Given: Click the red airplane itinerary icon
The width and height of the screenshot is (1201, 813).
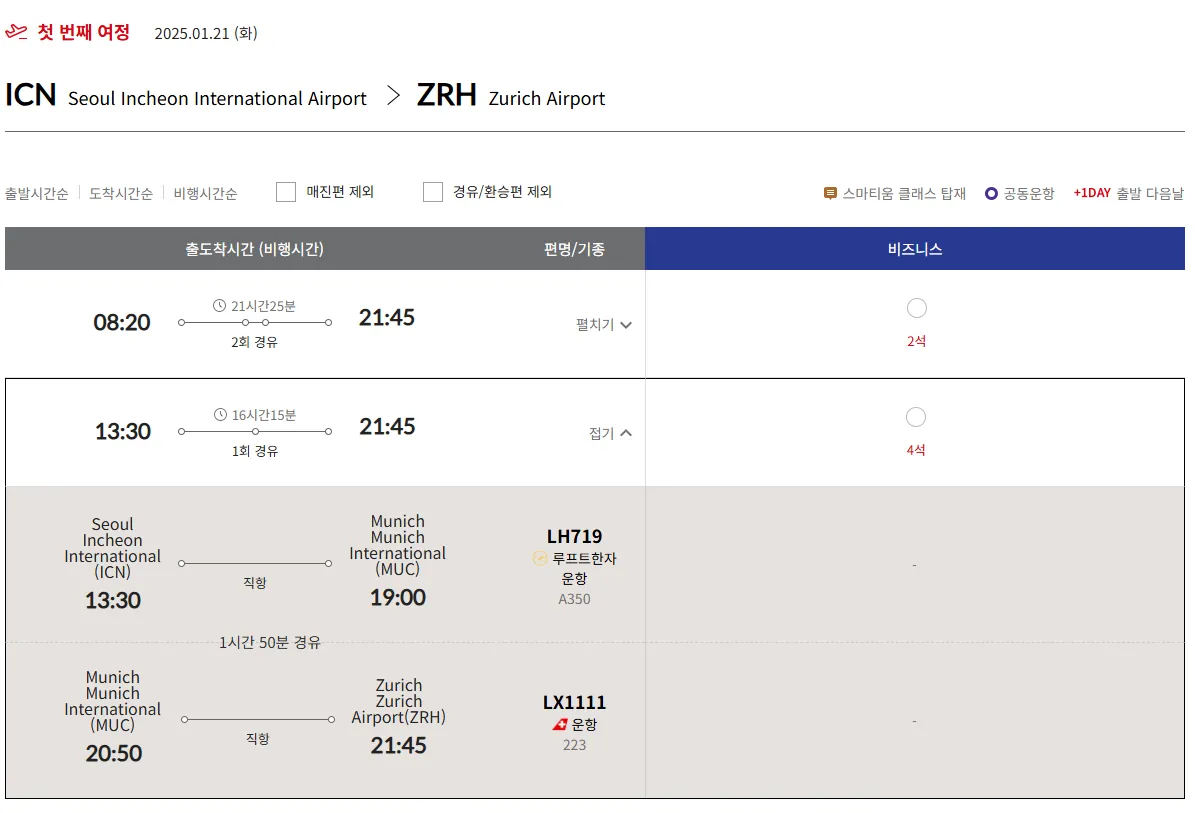Looking at the screenshot, I should [x=16, y=32].
